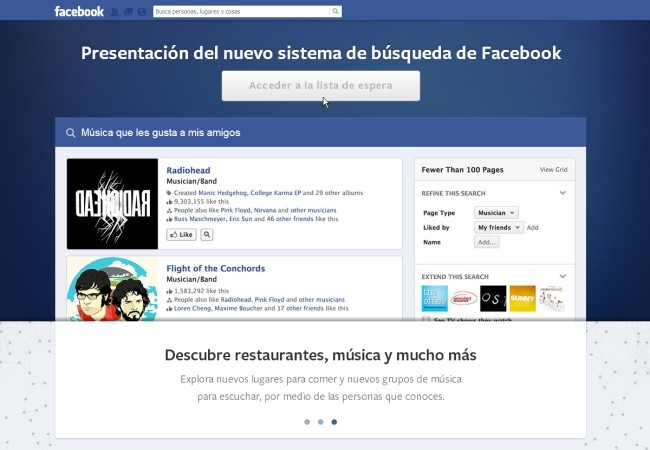The width and height of the screenshot is (650, 450).
Task: Select 'The Office' thumbnail in Extend search
Action: point(434,298)
